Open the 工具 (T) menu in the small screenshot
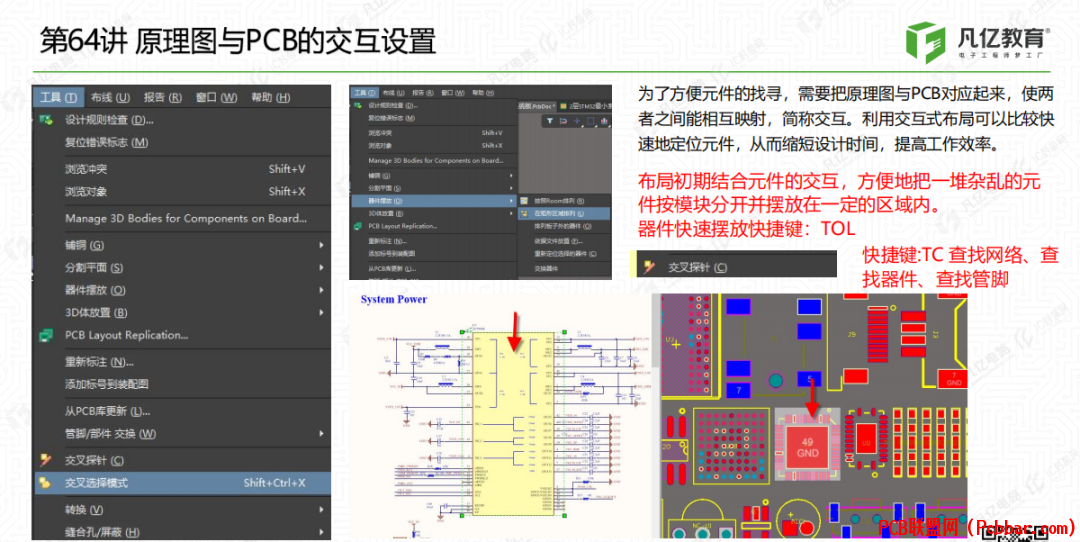Image resolution: width=1080 pixels, height=542 pixels. [363, 92]
